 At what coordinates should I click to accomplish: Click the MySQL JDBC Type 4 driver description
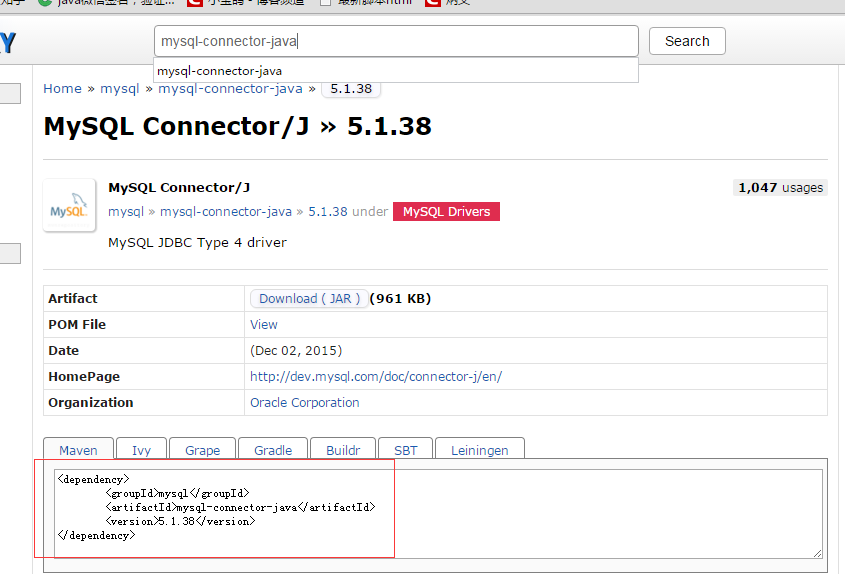pos(197,243)
